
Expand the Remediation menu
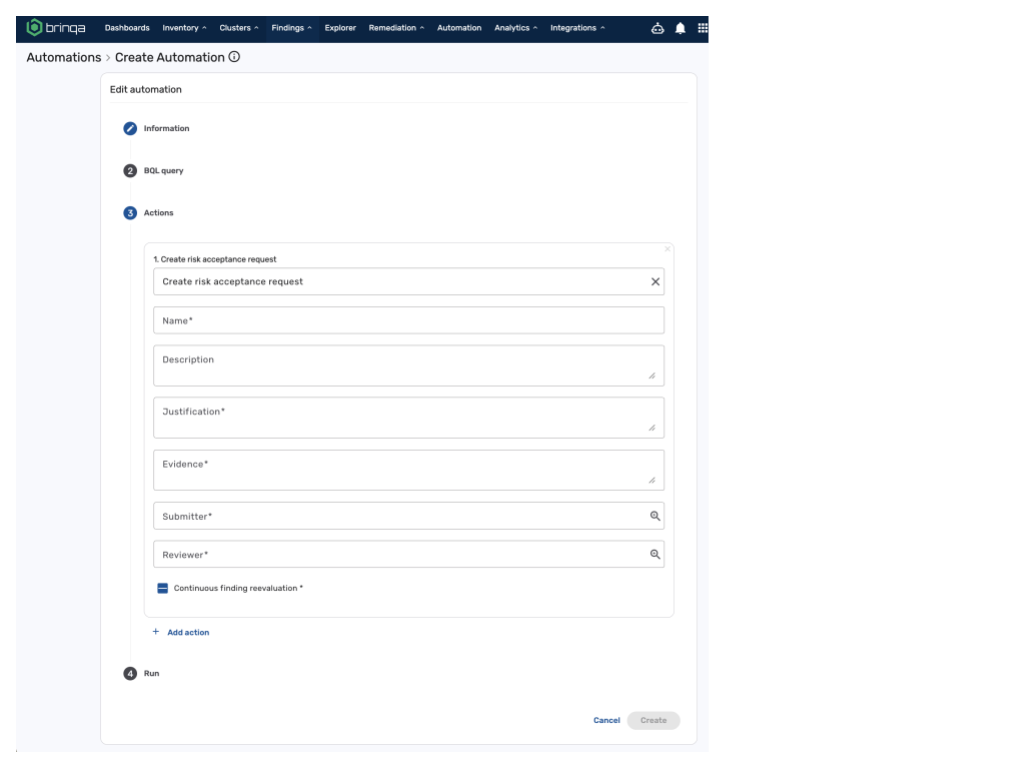pyautogui.click(x=396, y=28)
